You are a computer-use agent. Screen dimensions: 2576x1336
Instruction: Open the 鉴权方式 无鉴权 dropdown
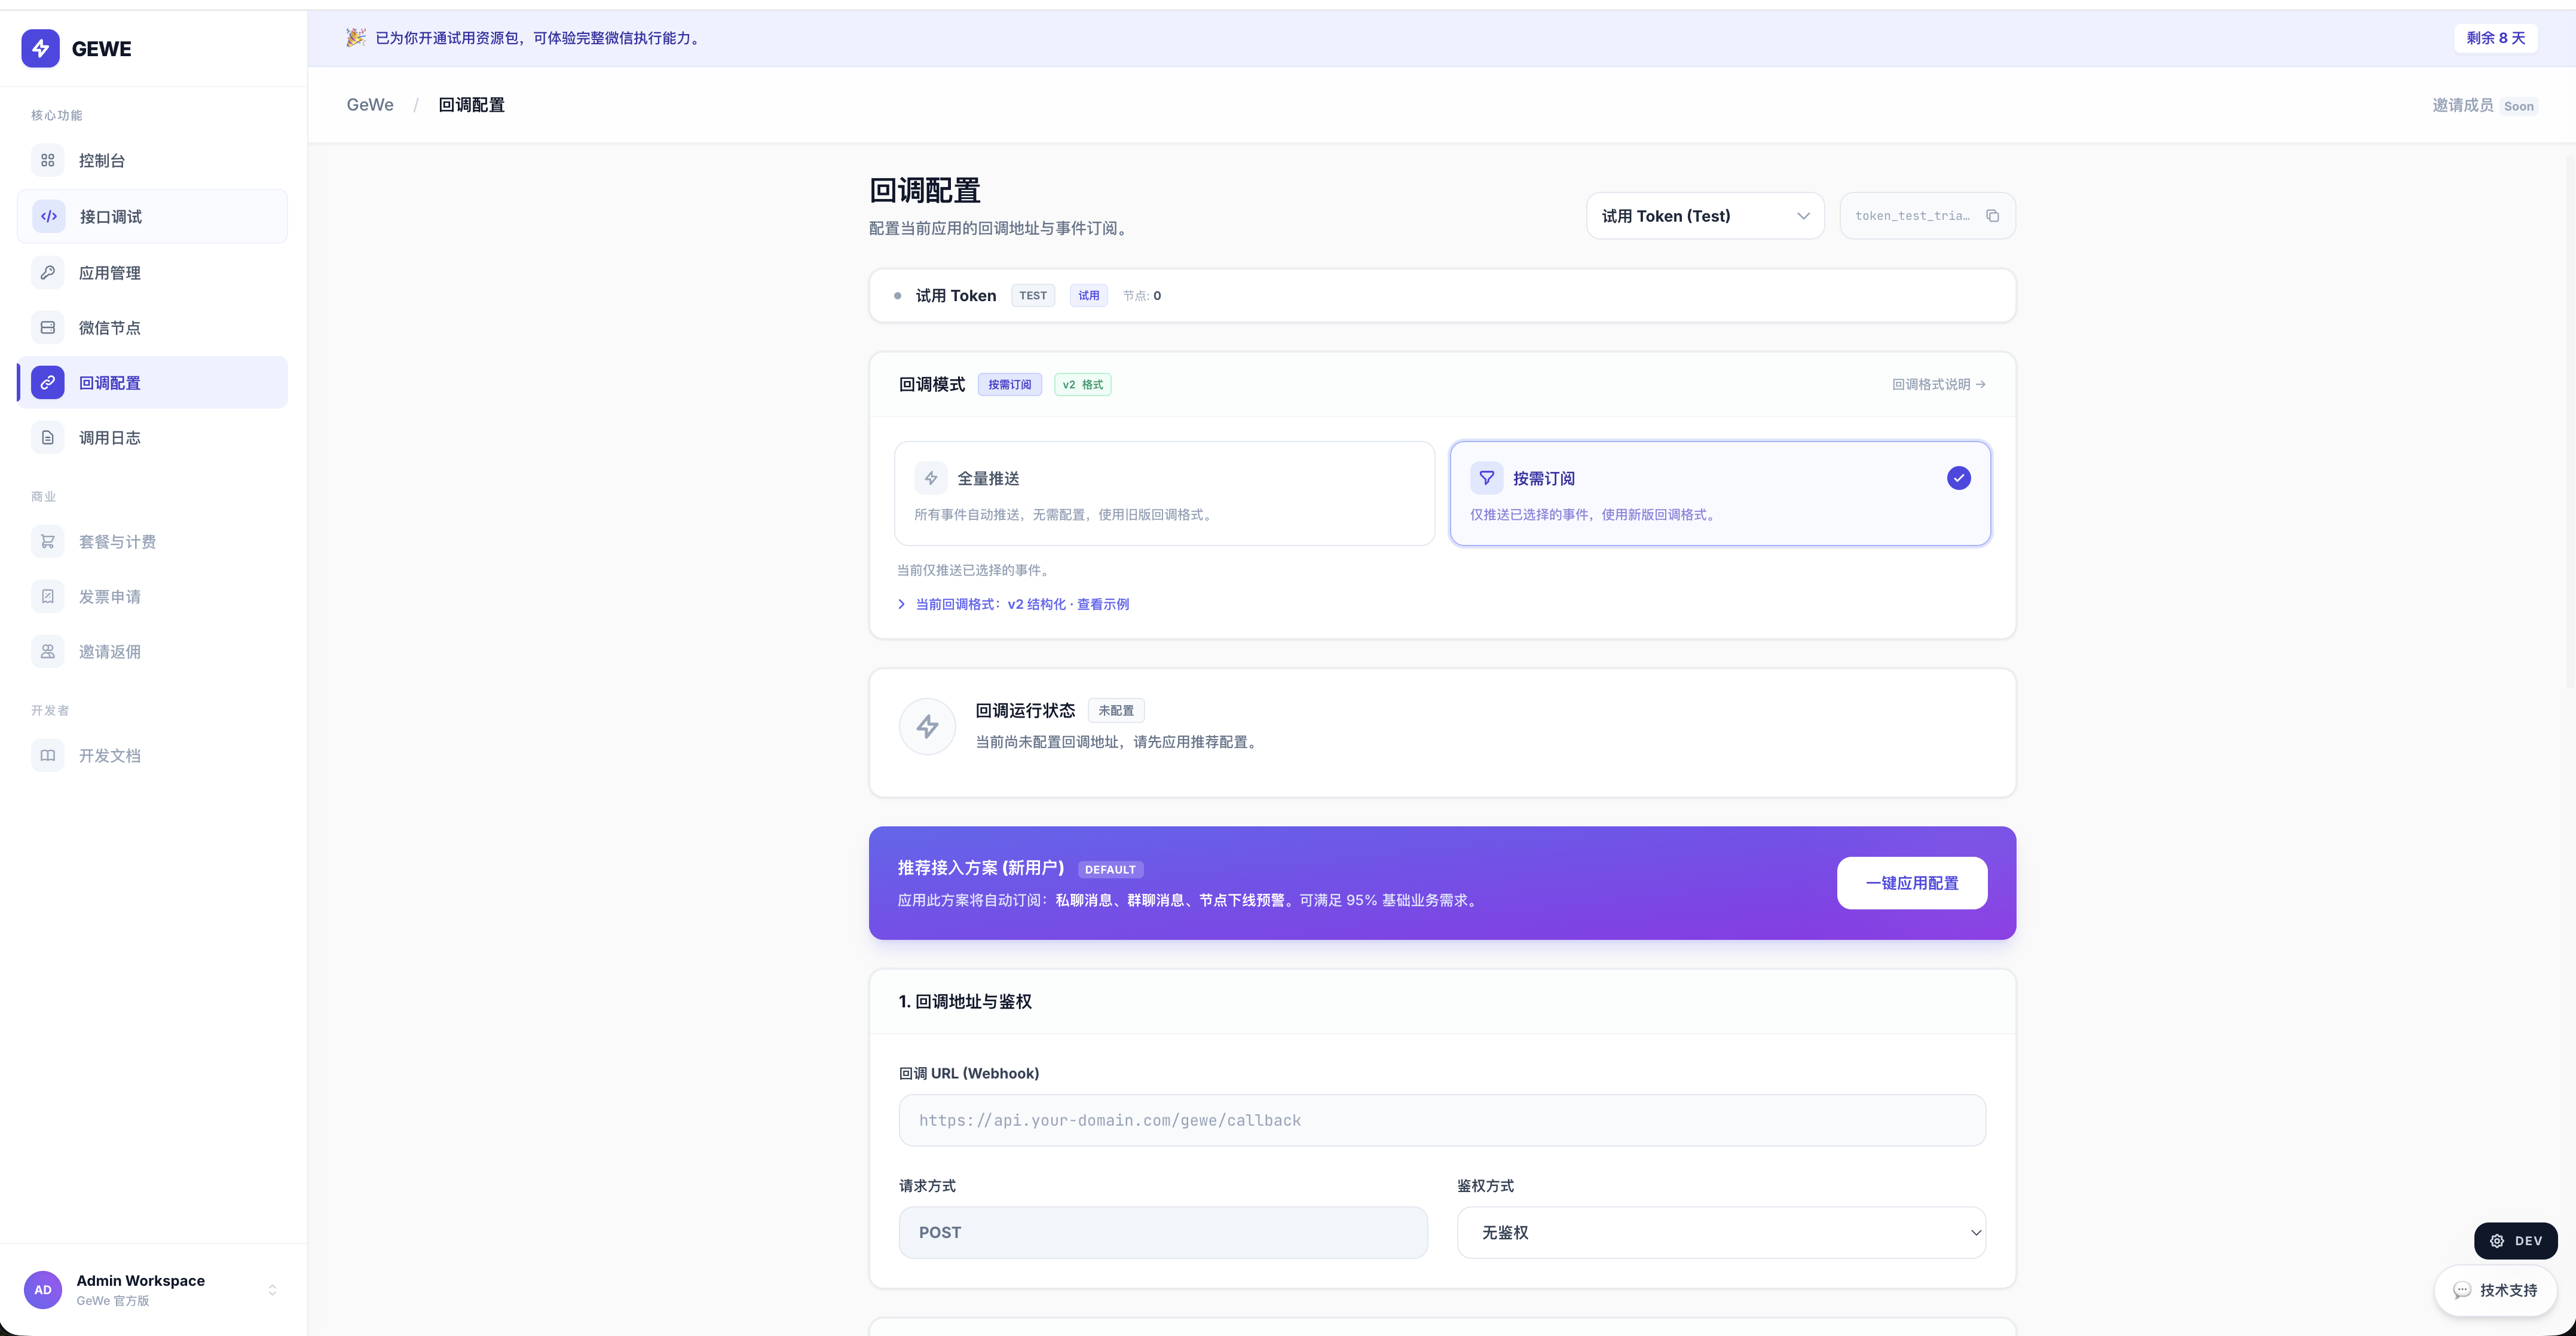click(1721, 1232)
